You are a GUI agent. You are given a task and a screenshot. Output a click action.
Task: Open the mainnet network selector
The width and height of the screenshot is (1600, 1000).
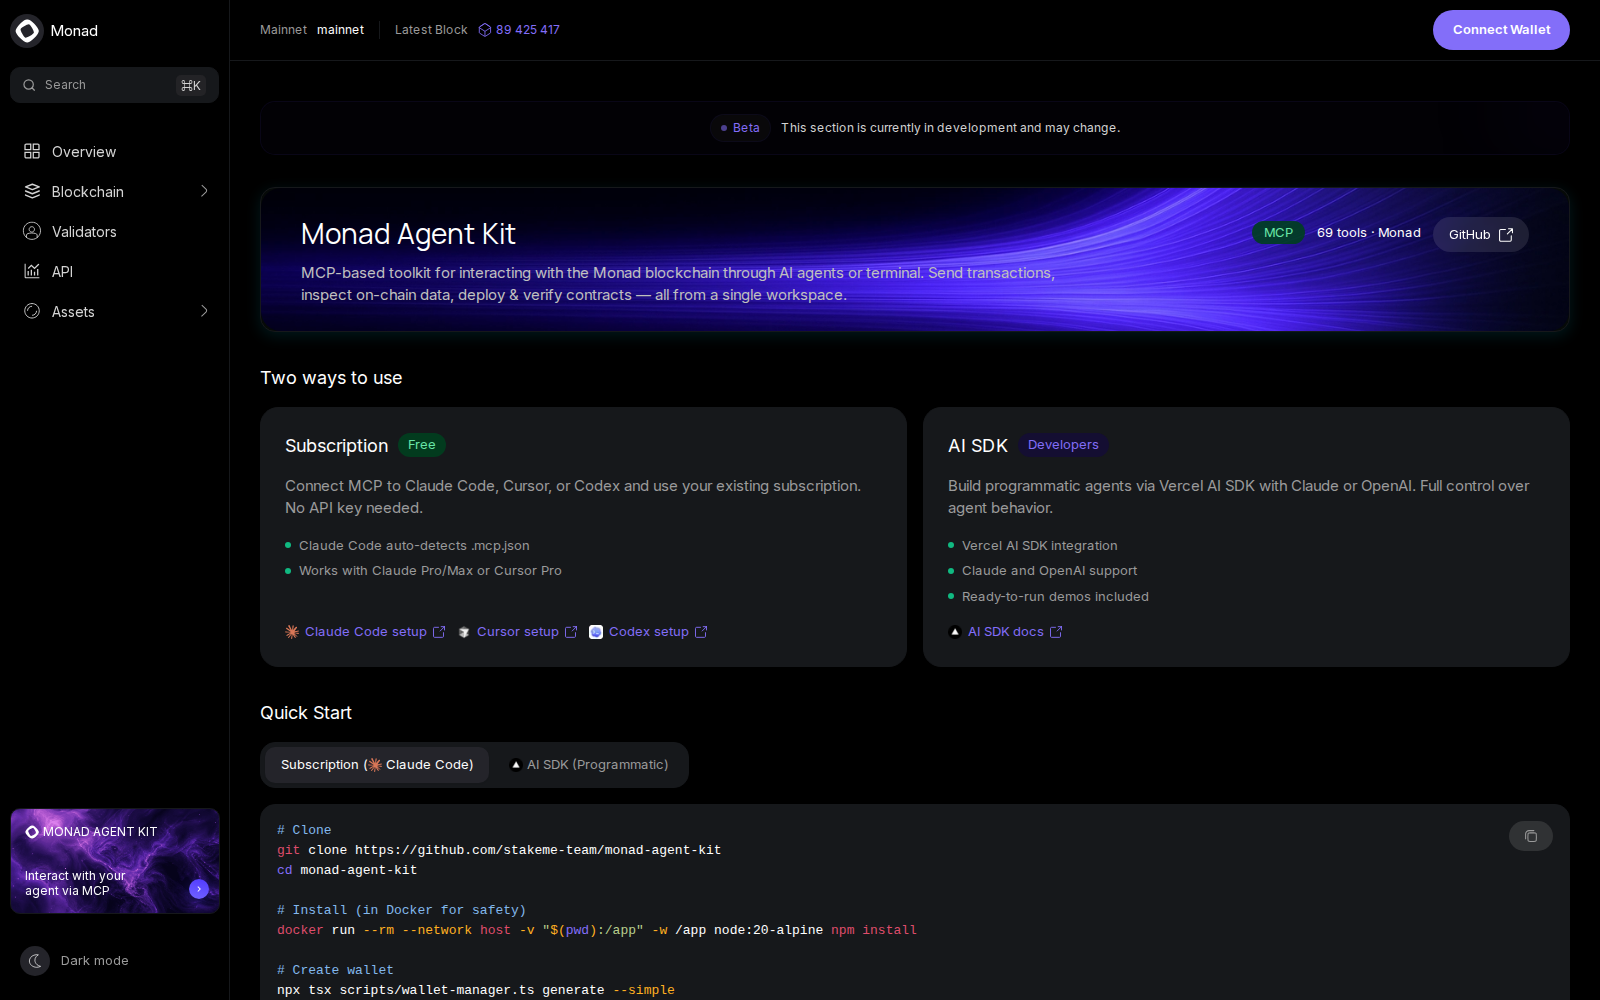[x=340, y=30]
